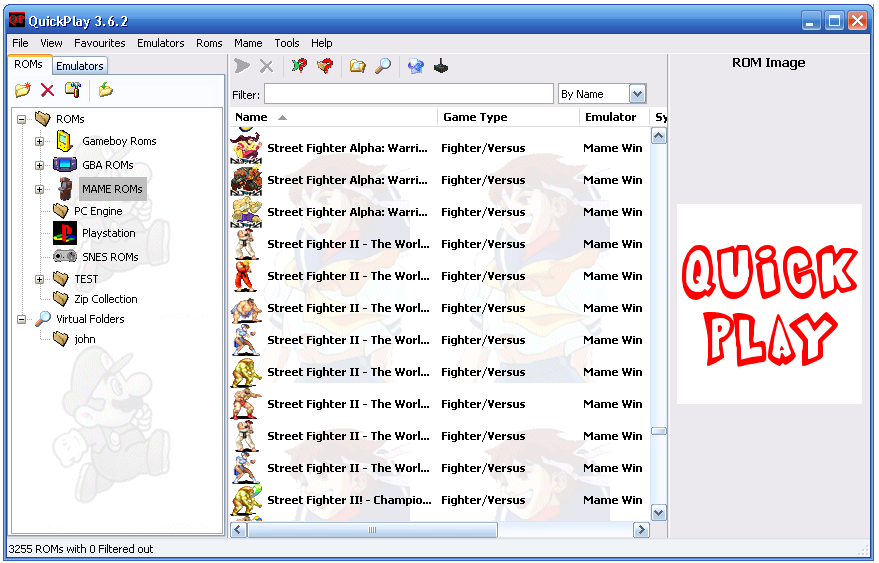
Task: Click the yellow Gameboy icon in the tree
Action: (64, 141)
